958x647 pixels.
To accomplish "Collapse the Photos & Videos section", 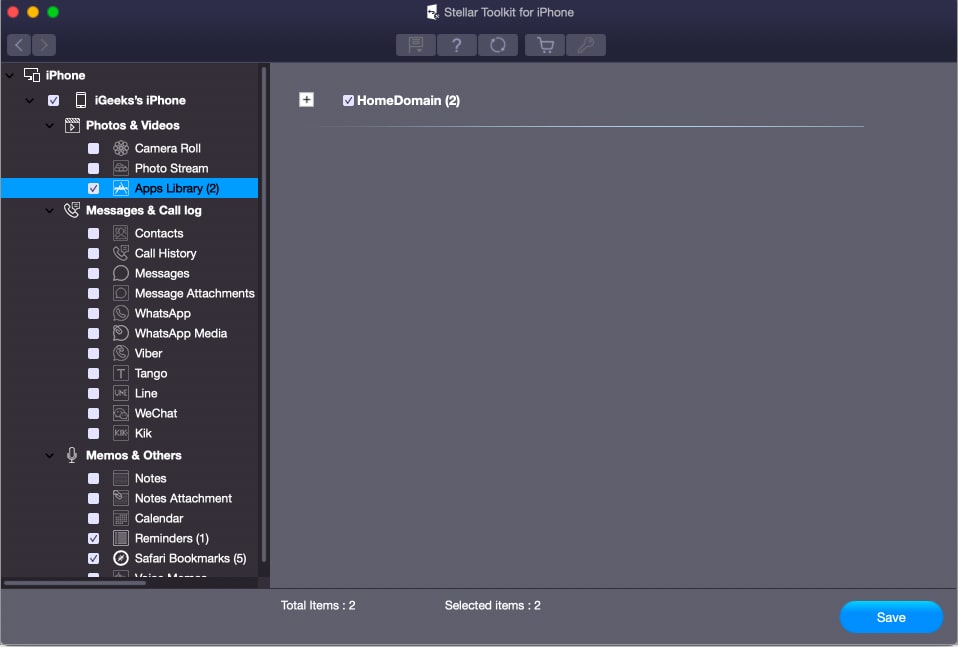I will 49,125.
